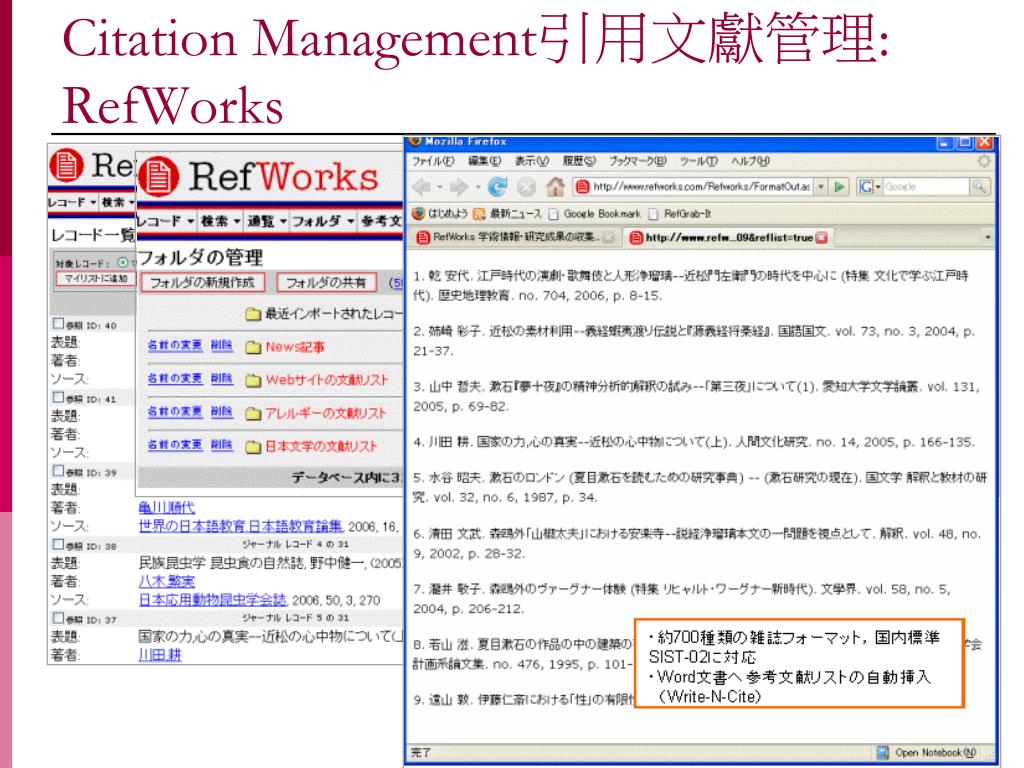
Task: Open the URL history dropdown arrow
Action: coord(822,187)
